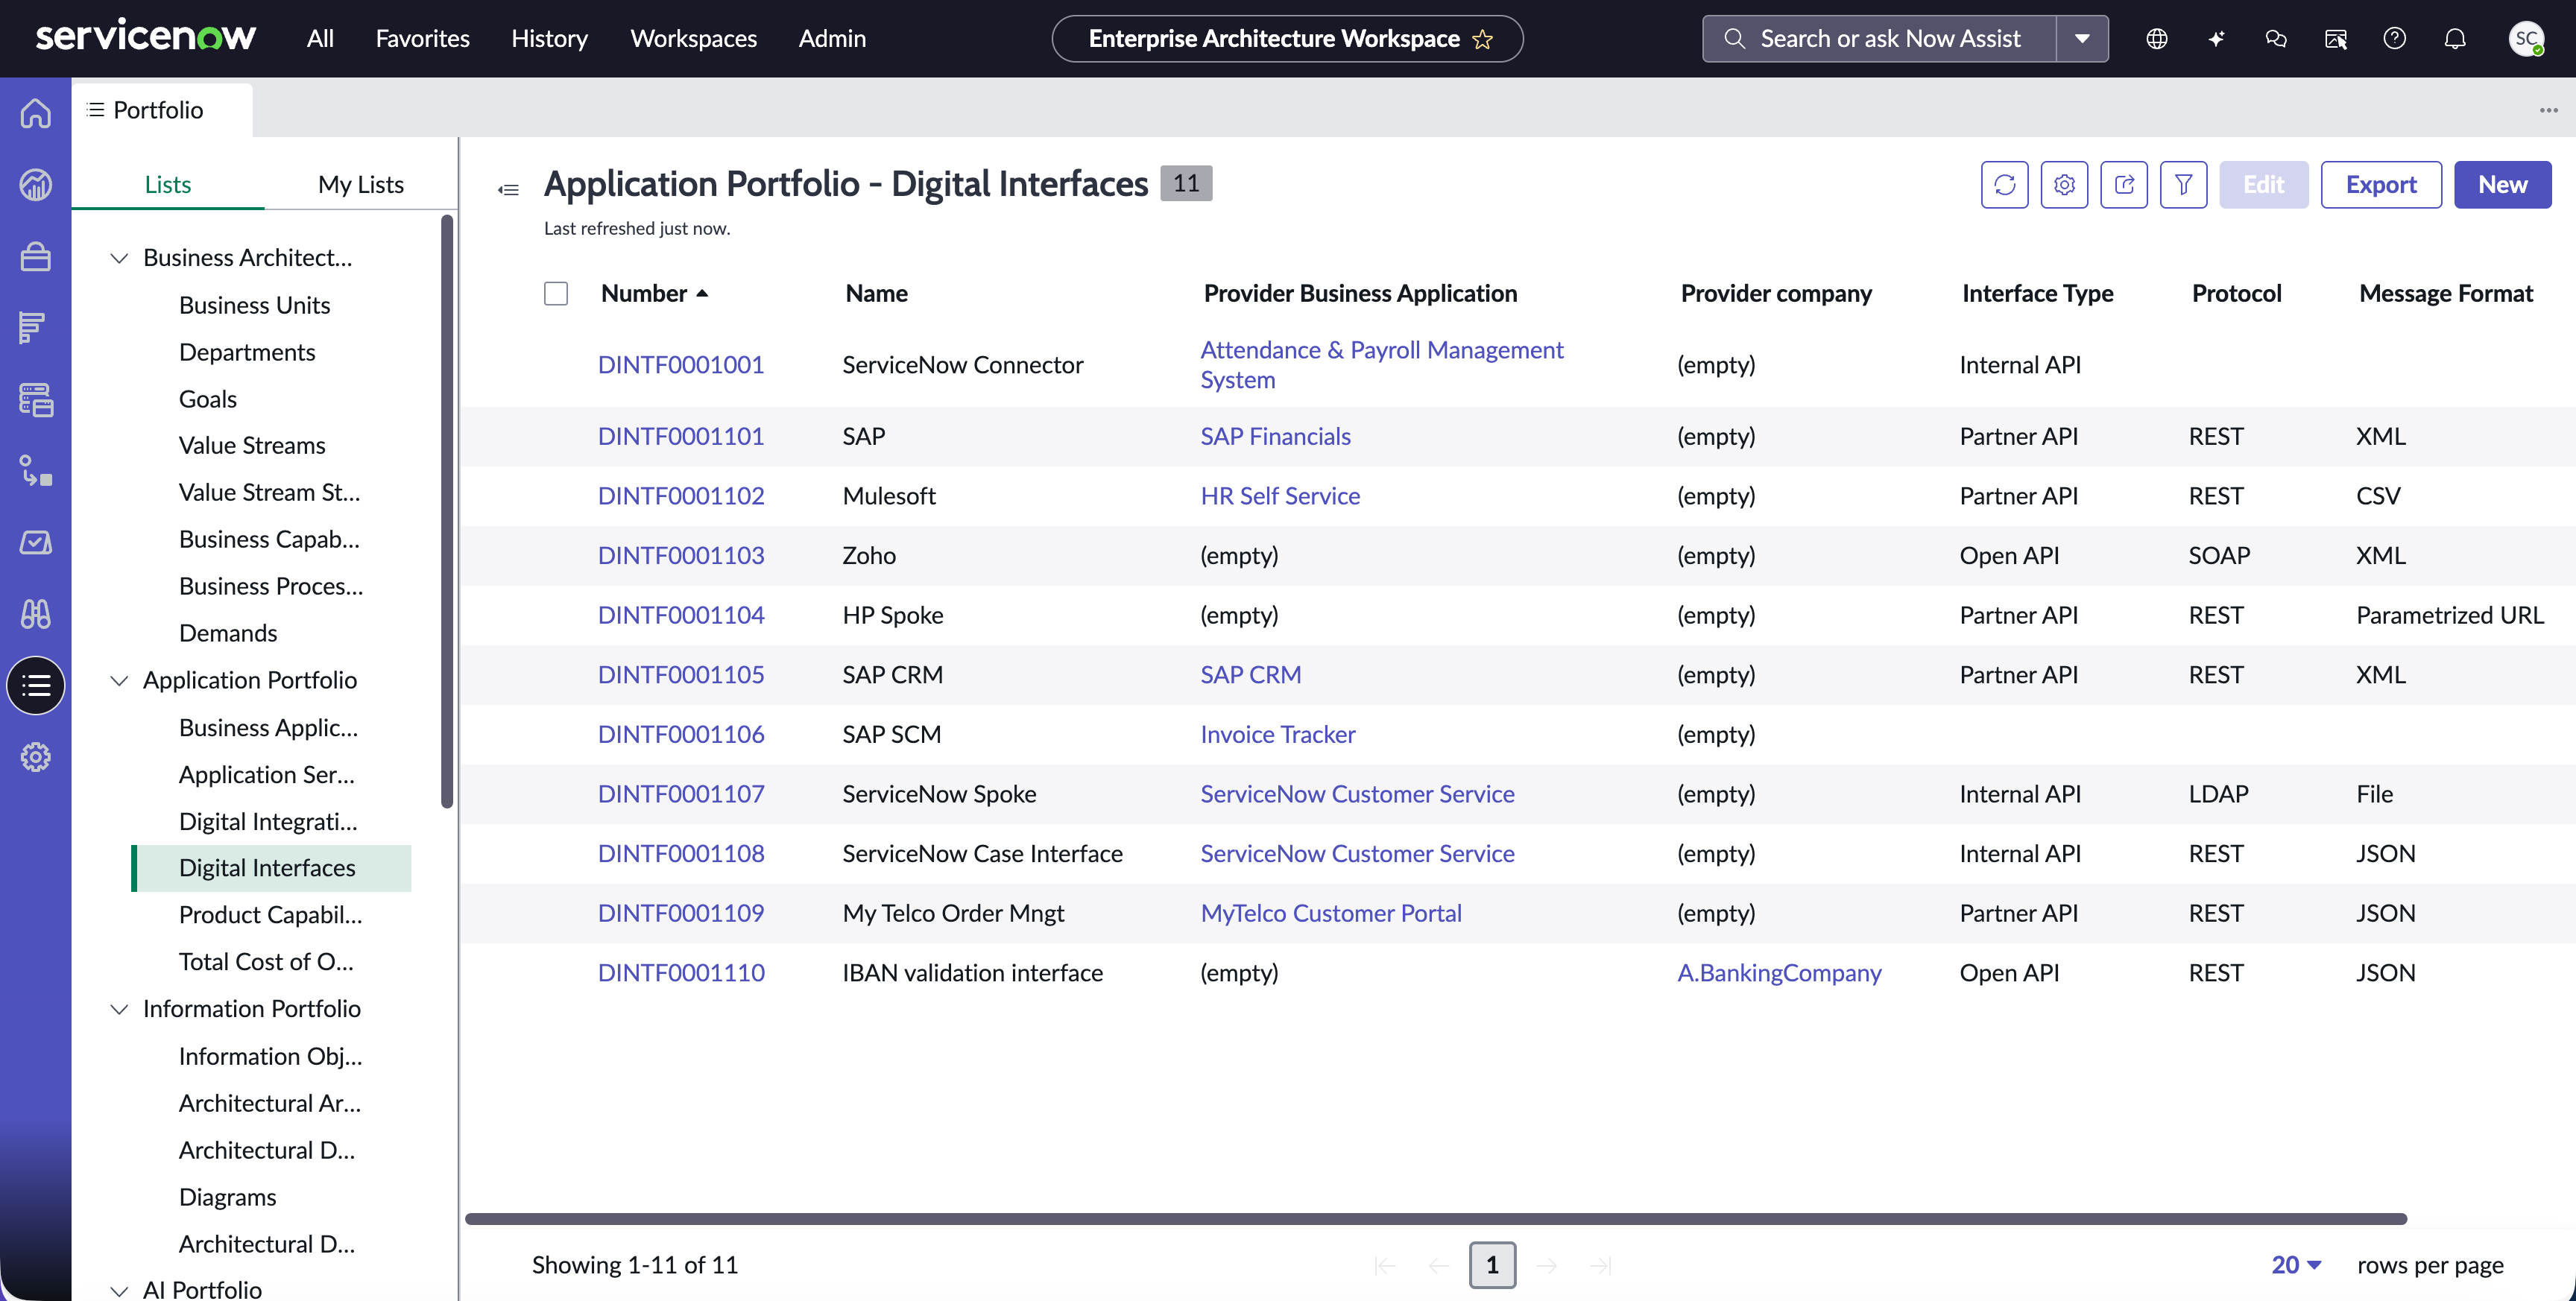Viewport: 2576px width, 1301px height.
Task: Open the checklist monitor icon in sidebar
Action: pyautogui.click(x=36, y=543)
